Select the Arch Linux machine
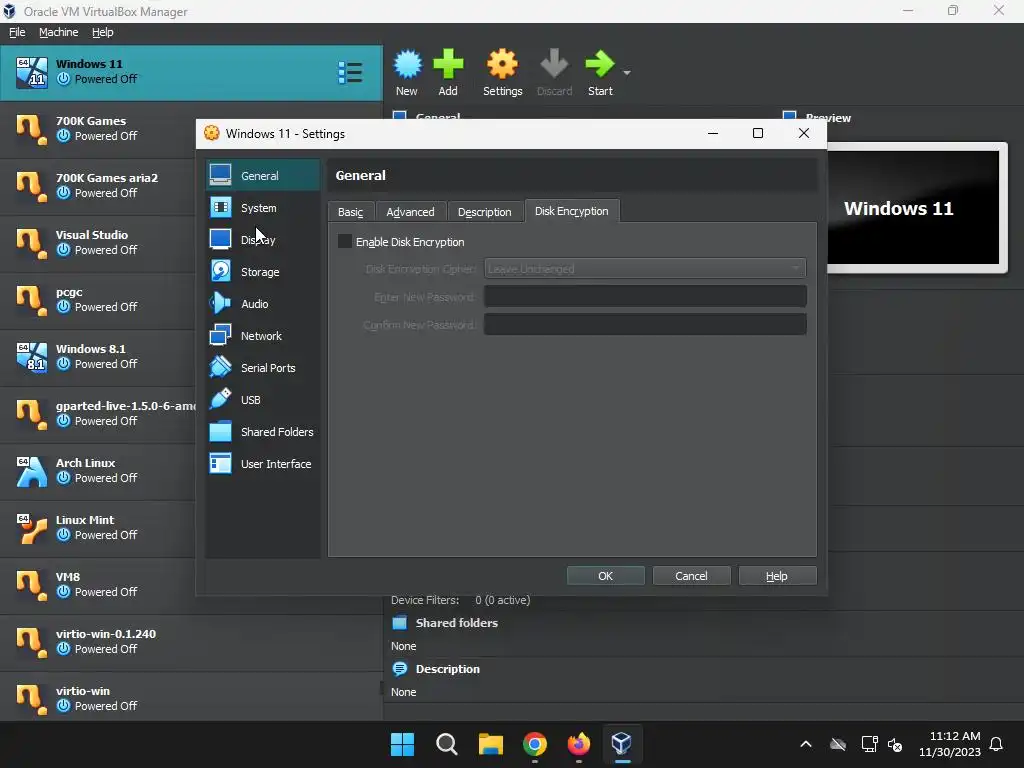The height and width of the screenshot is (768, 1024). pyautogui.click(x=98, y=471)
